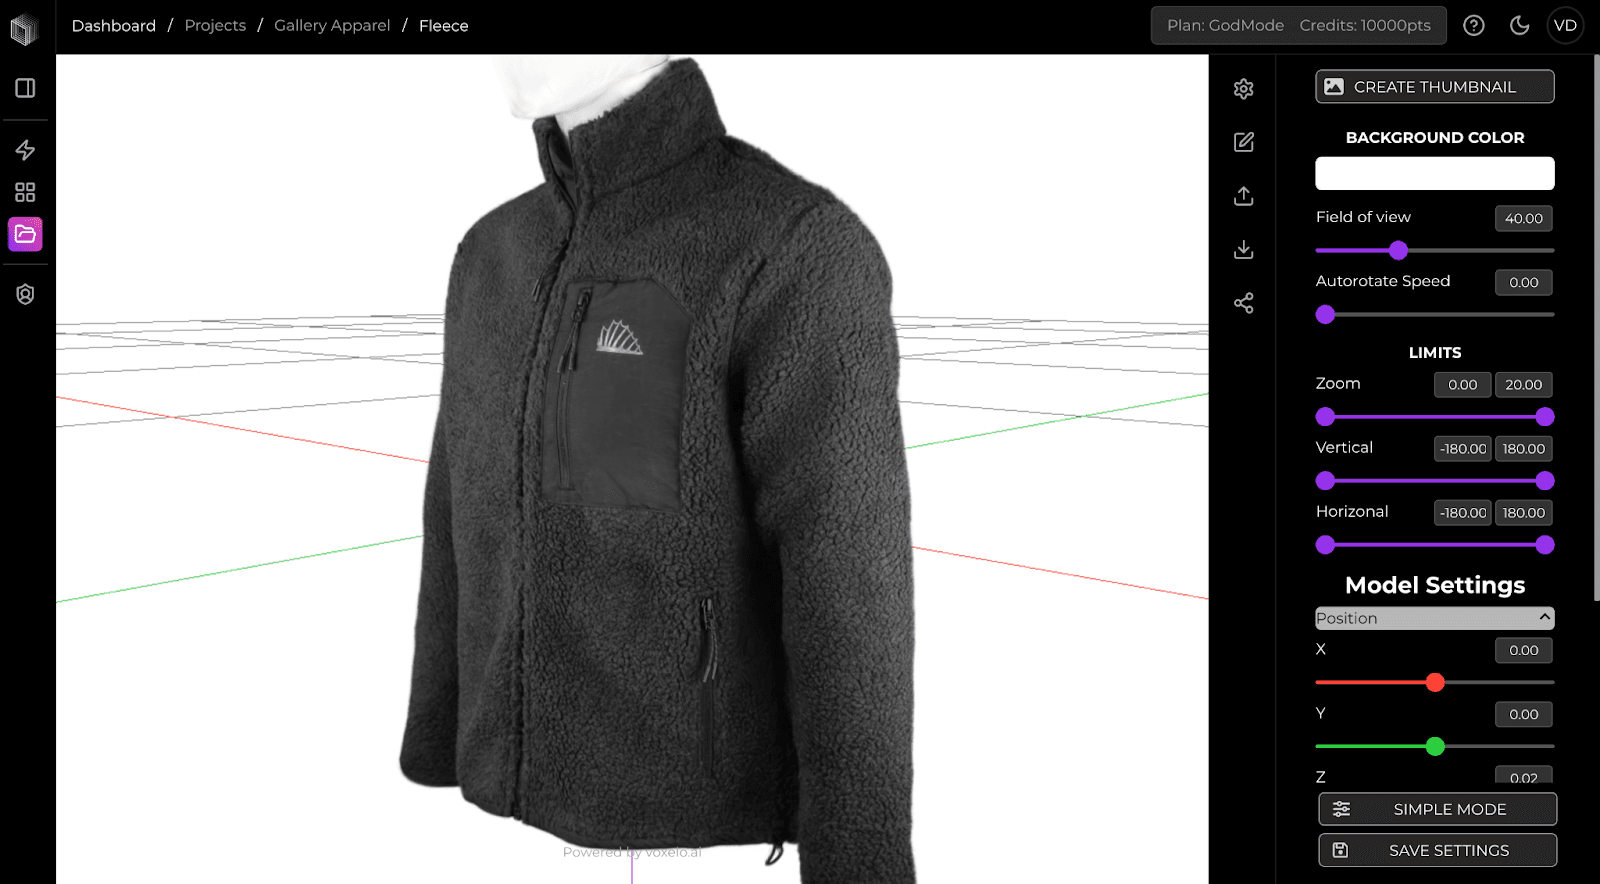This screenshot has width=1600, height=884.
Task: Open the shield account icon
Action: [x=25, y=294]
